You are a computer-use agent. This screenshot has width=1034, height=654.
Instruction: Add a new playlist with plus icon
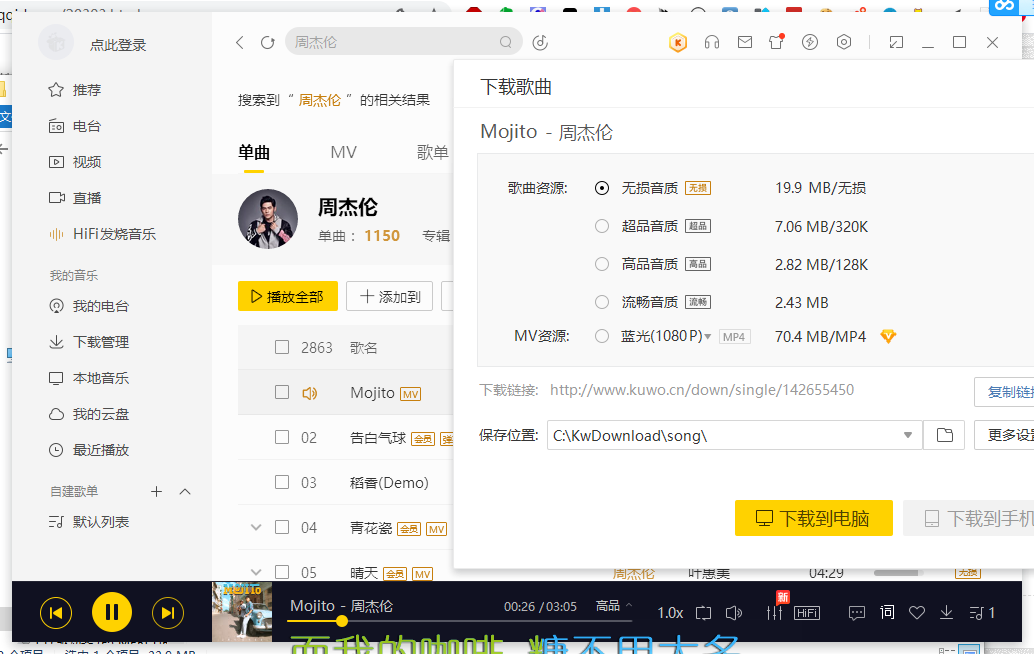pos(156,492)
